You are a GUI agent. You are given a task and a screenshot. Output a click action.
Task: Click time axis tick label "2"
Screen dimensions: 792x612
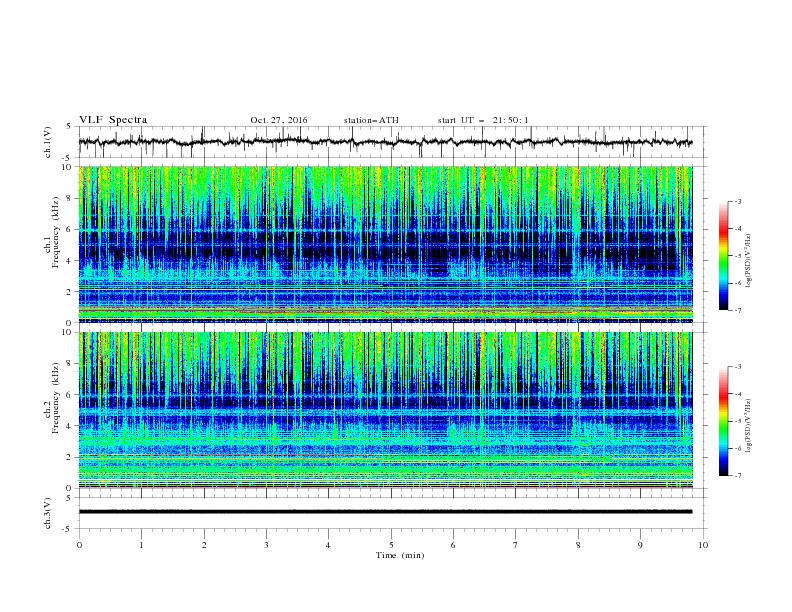pos(204,545)
